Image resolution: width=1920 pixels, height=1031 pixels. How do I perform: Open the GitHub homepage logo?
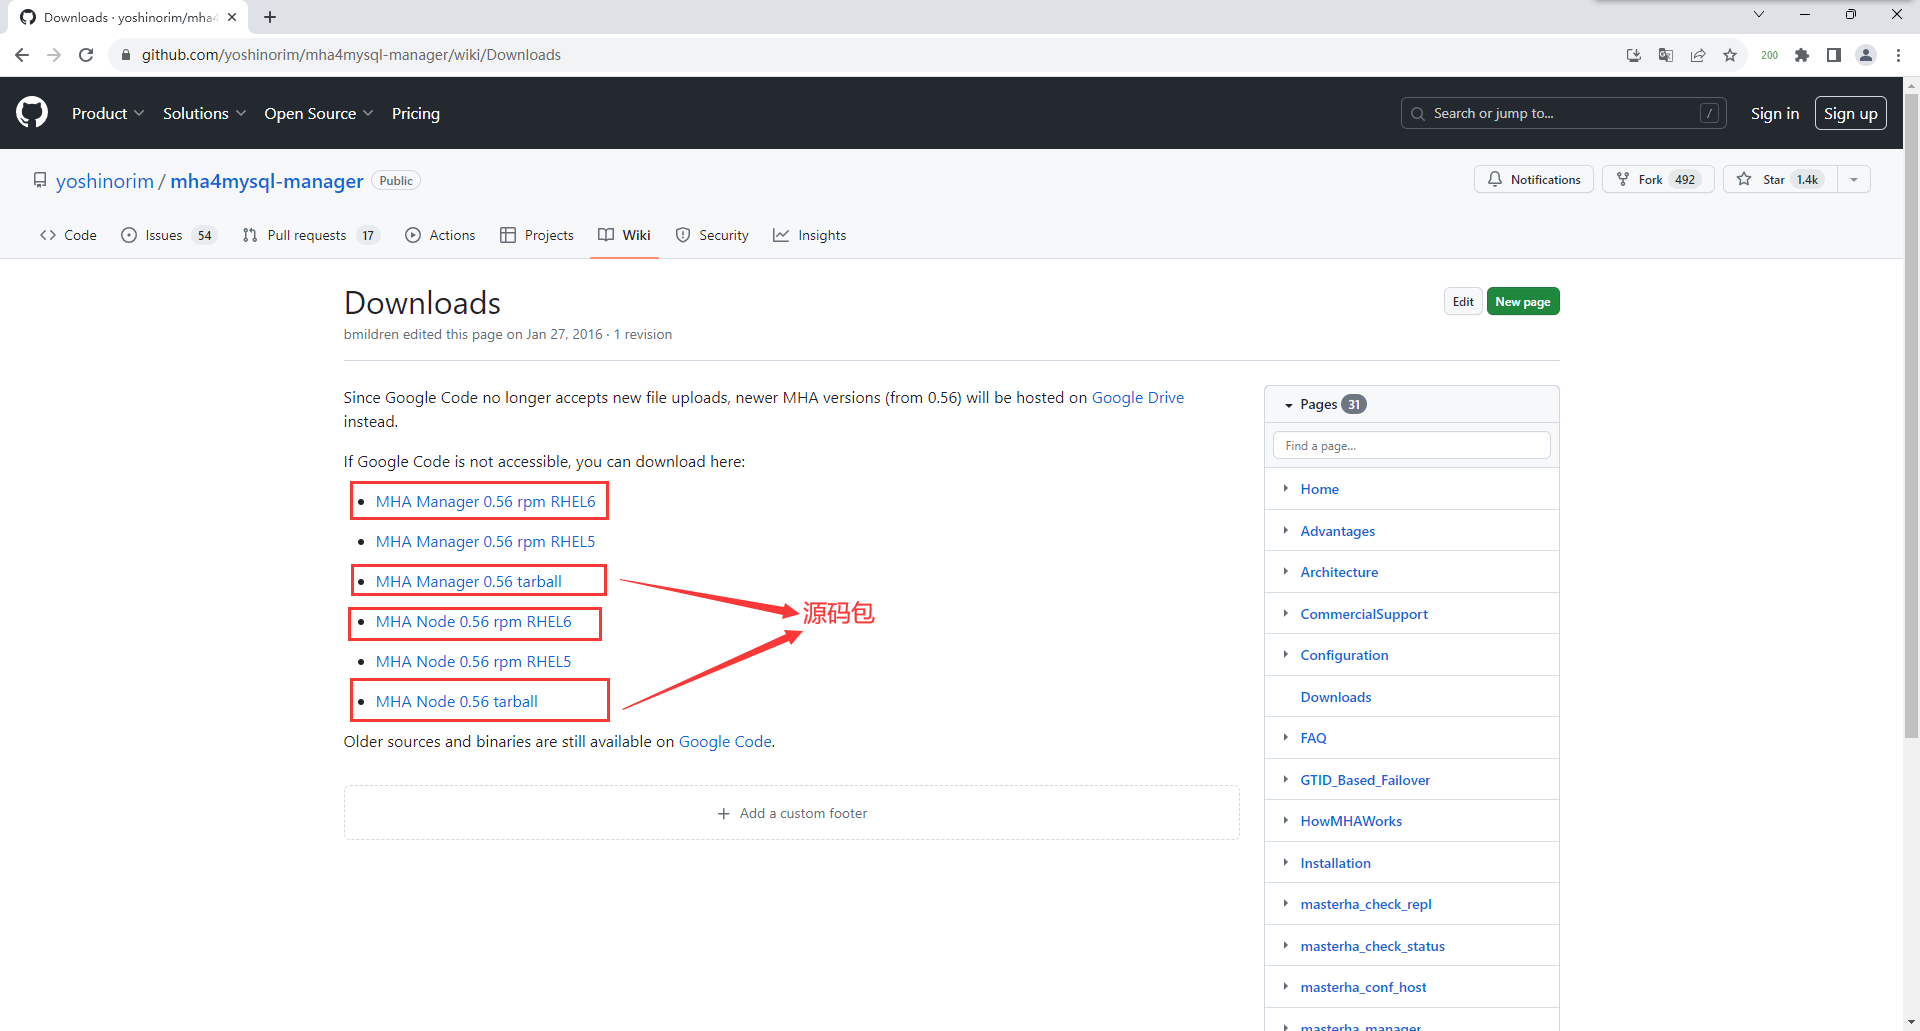(32, 113)
